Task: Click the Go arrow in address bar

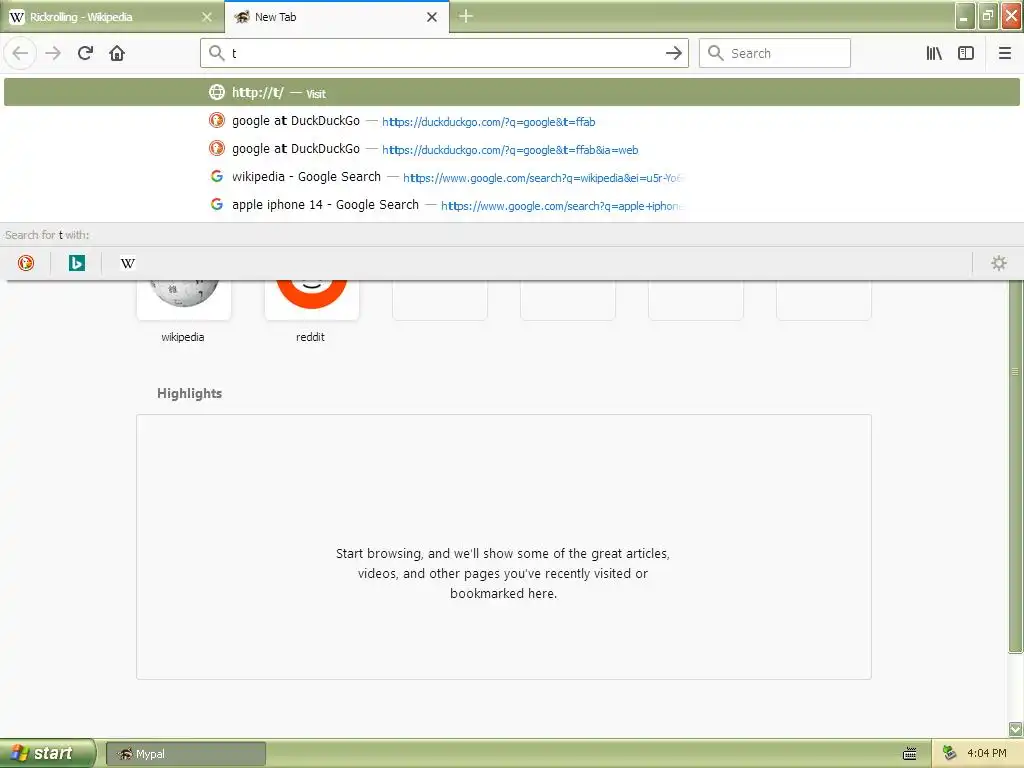Action: point(673,54)
